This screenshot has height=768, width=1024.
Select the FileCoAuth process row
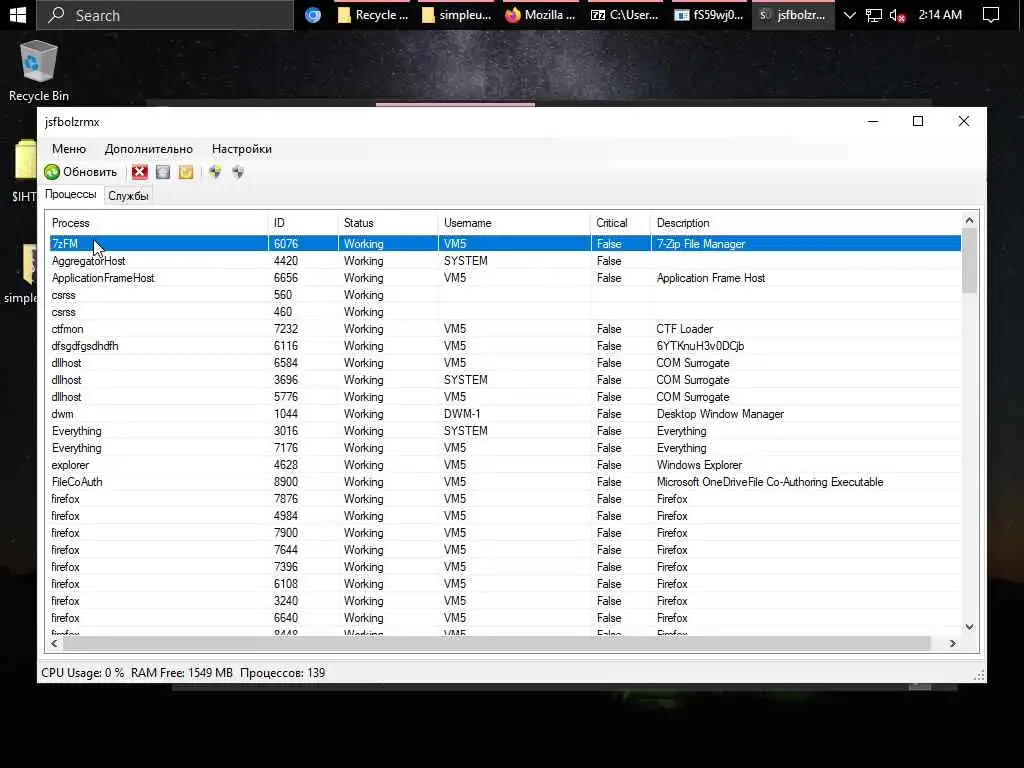[505, 481]
